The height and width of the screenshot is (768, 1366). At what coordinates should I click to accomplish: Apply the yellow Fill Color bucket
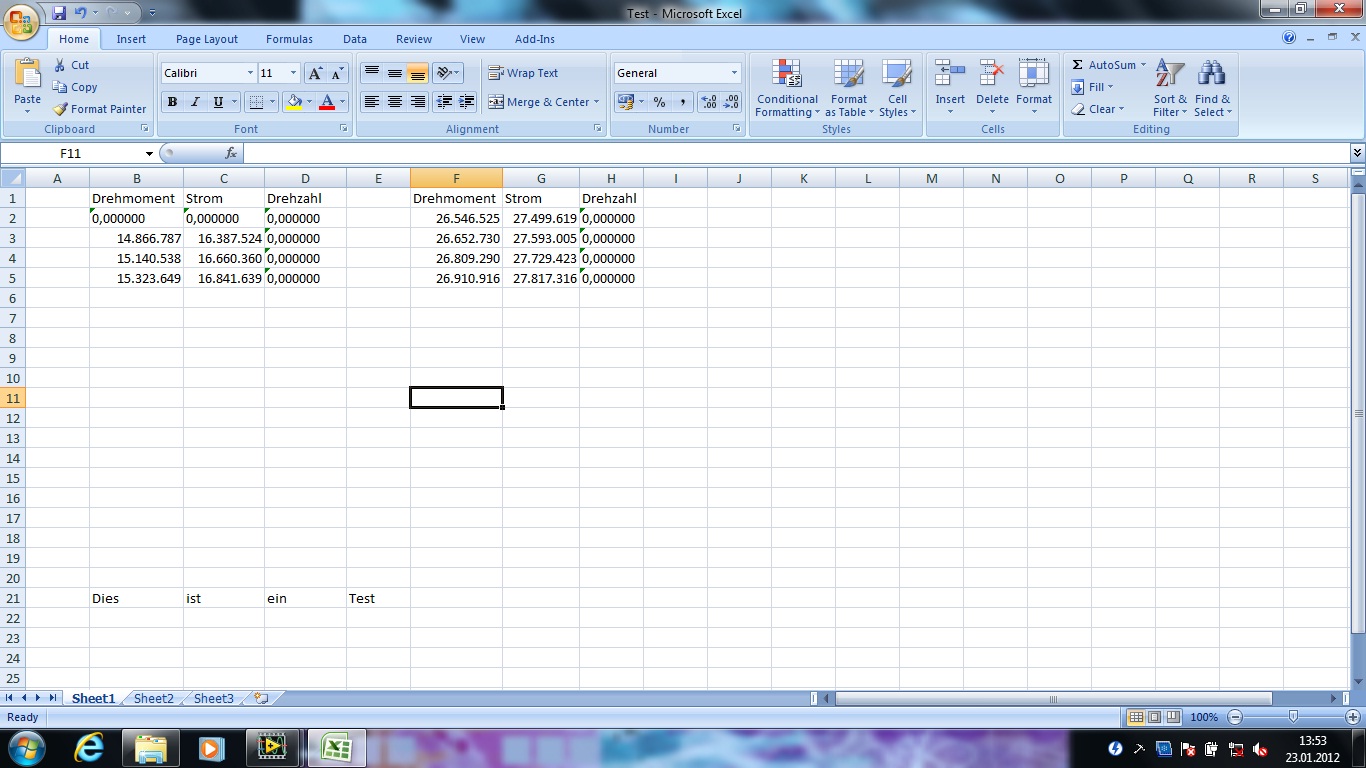pyautogui.click(x=294, y=102)
